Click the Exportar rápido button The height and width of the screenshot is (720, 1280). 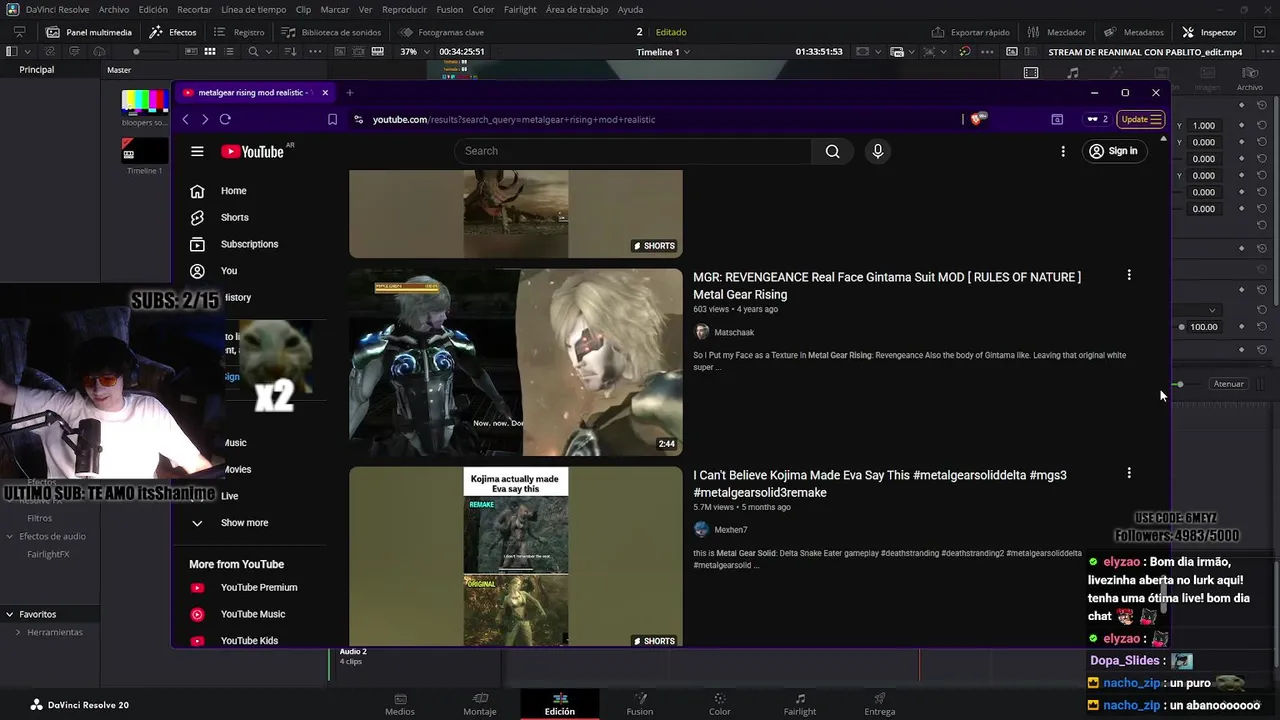pyautogui.click(x=970, y=32)
